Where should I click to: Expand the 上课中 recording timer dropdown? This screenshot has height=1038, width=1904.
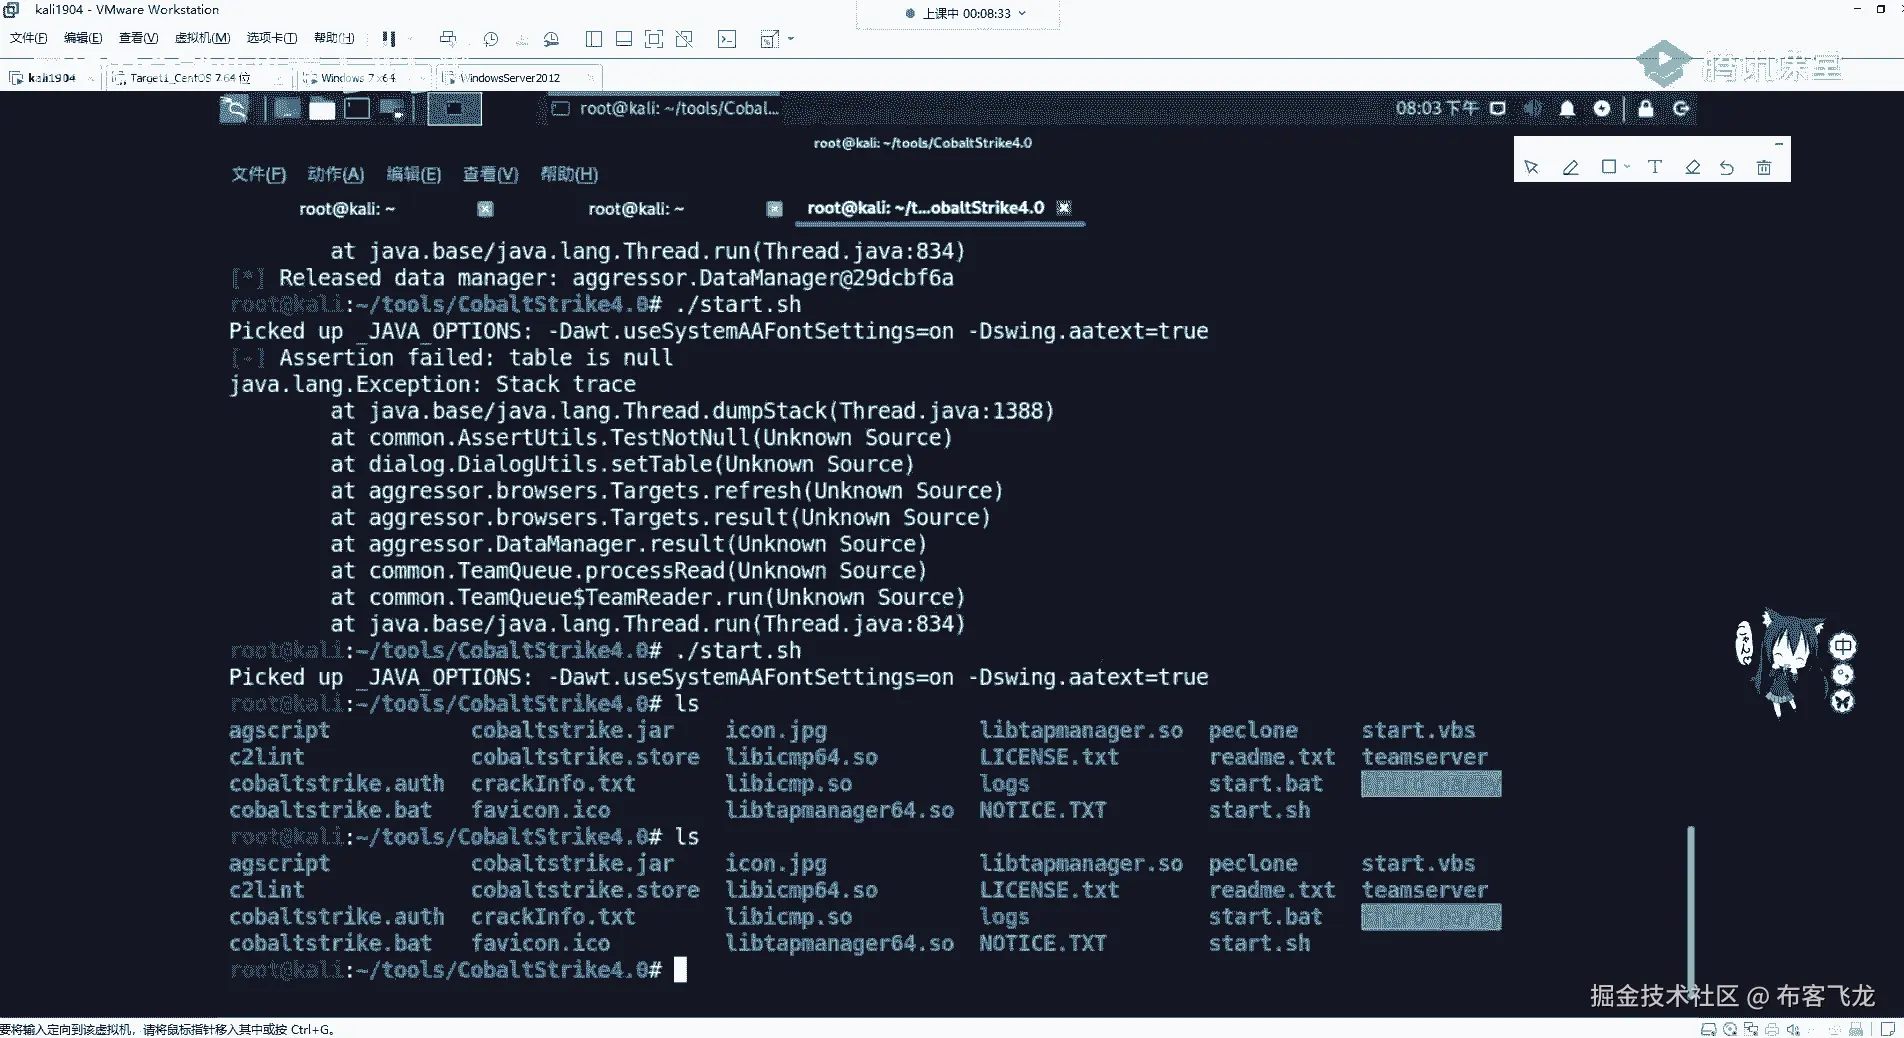[1022, 14]
